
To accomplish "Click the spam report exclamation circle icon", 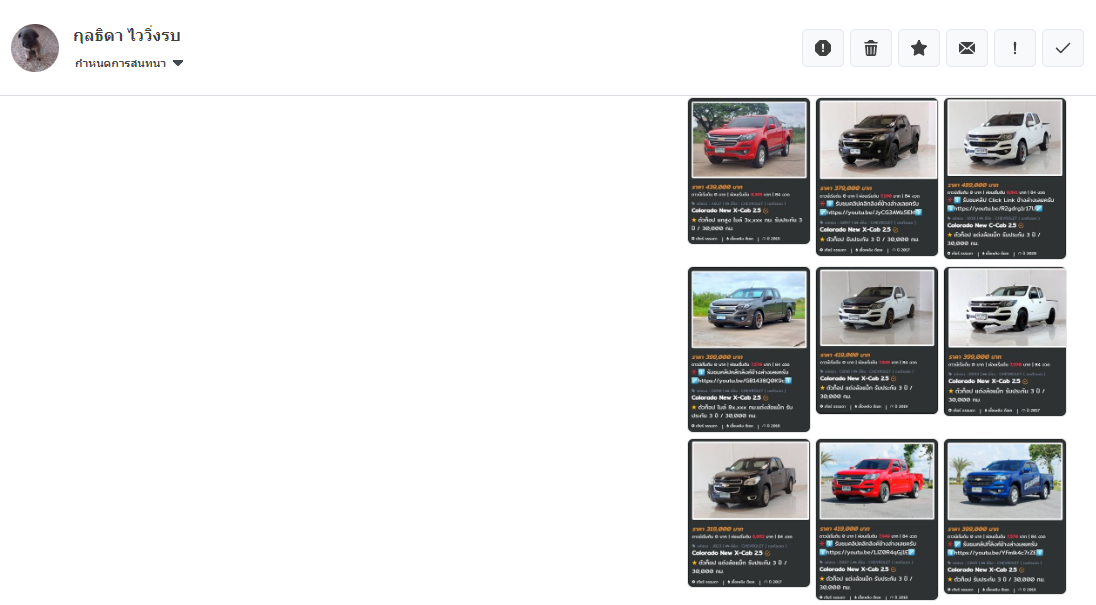I will pos(823,48).
